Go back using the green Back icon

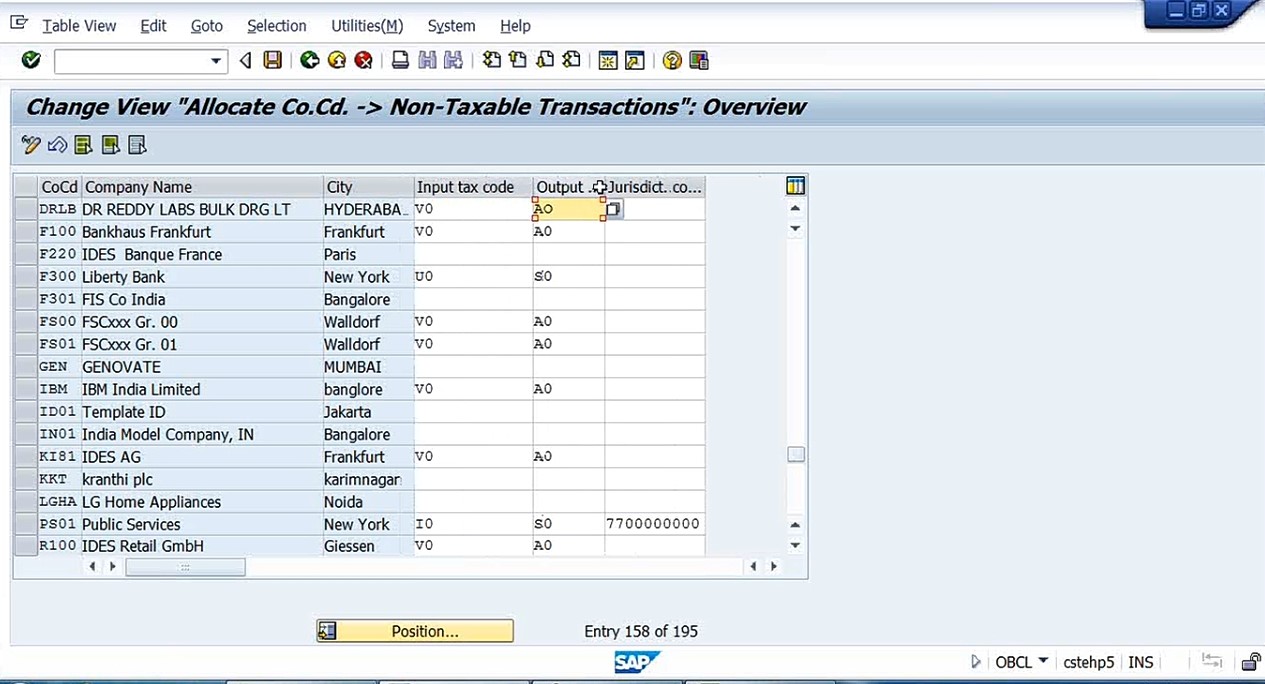(310, 61)
